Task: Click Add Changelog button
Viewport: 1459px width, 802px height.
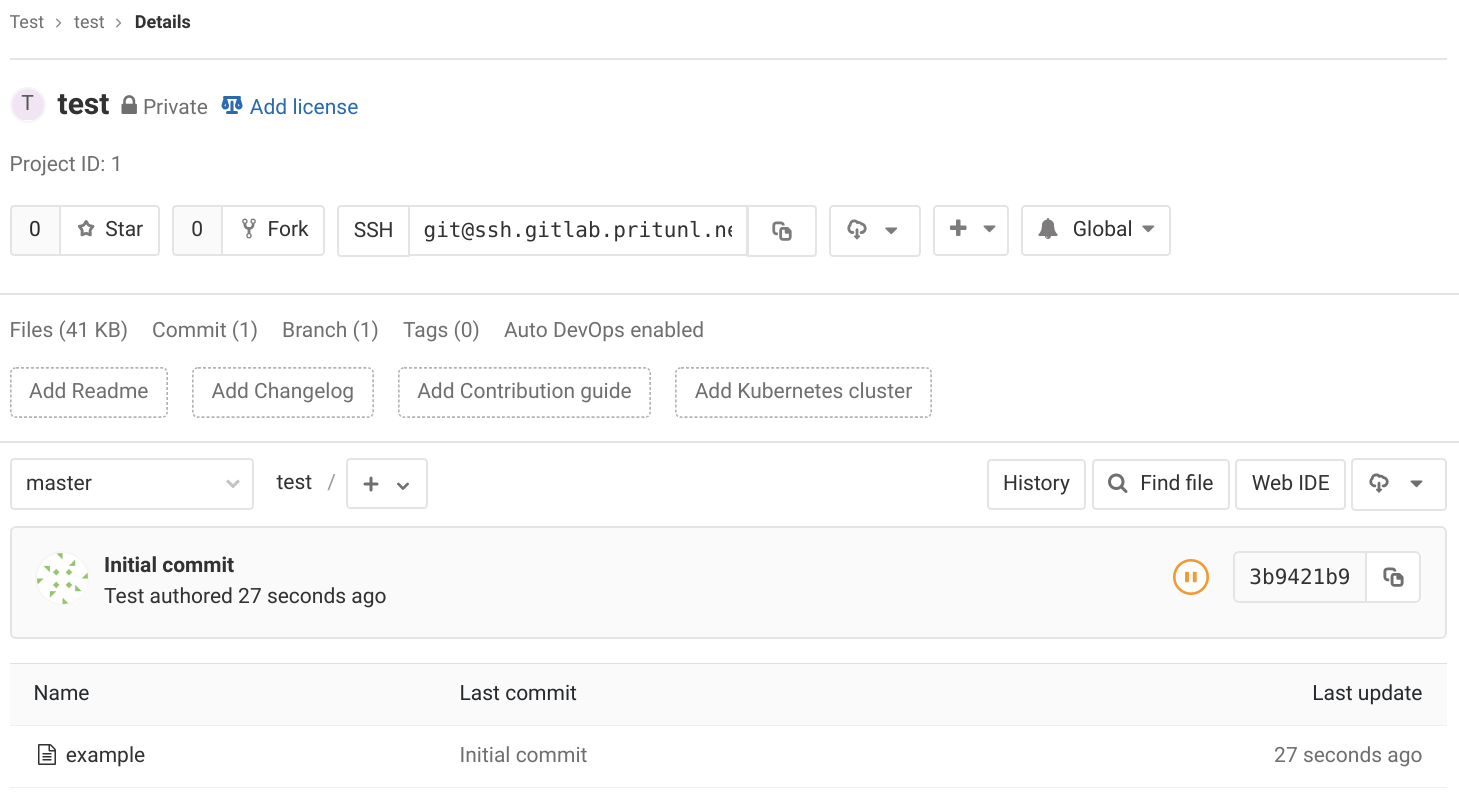Action: click(283, 392)
